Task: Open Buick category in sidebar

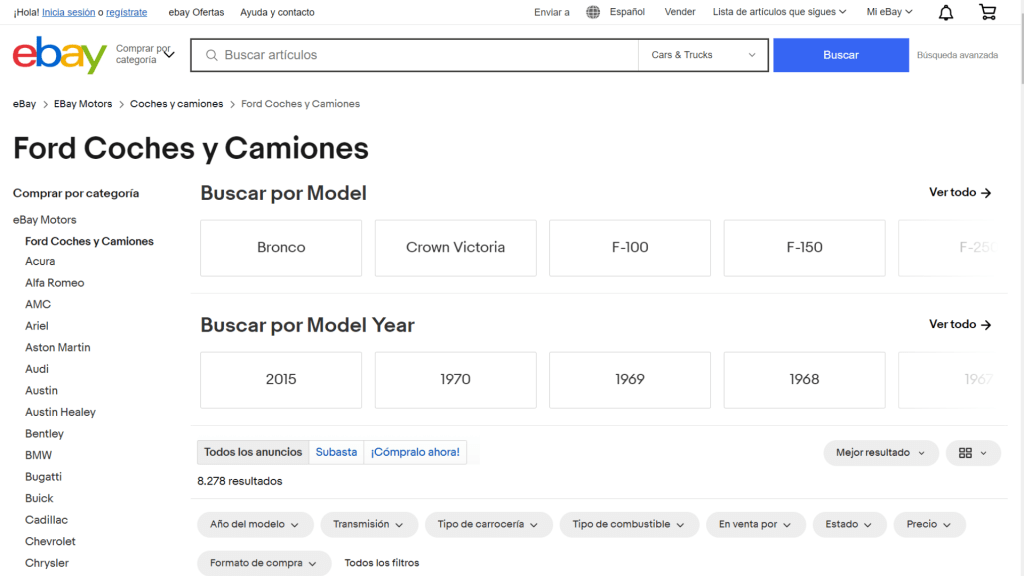Action: [39, 498]
